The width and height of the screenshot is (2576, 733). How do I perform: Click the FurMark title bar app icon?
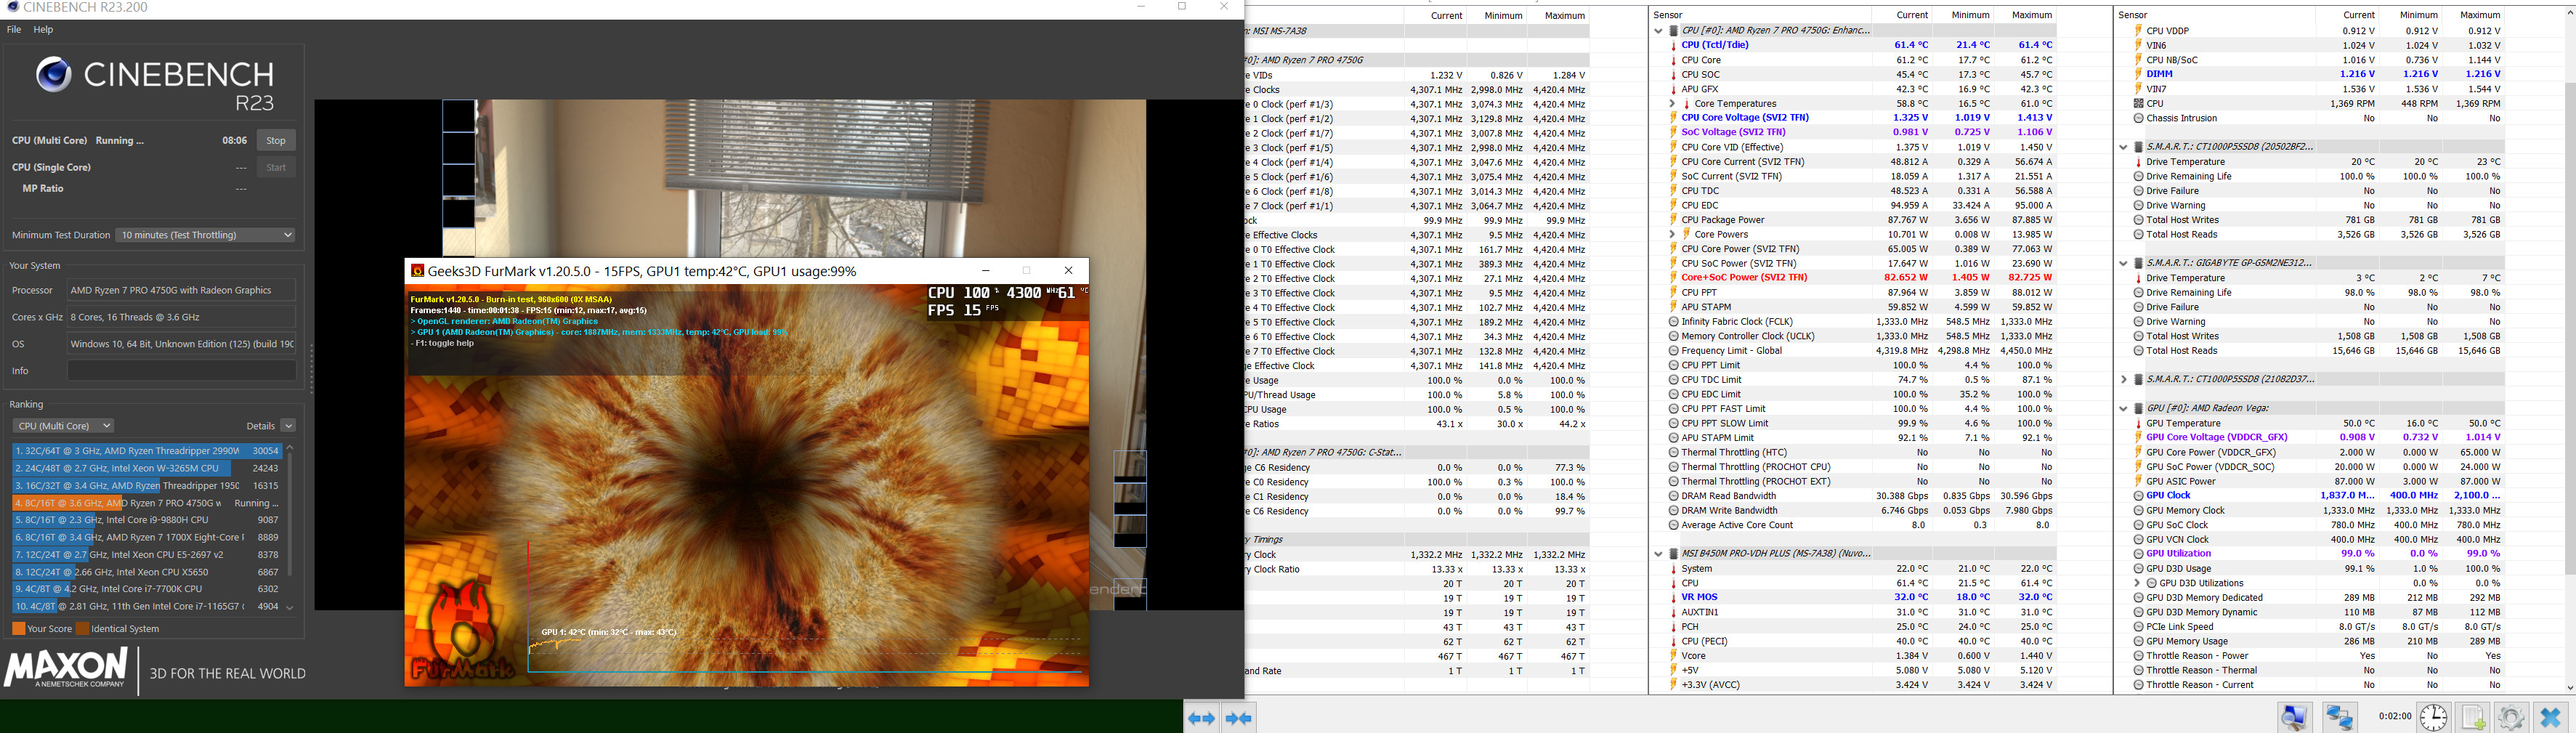click(x=418, y=271)
